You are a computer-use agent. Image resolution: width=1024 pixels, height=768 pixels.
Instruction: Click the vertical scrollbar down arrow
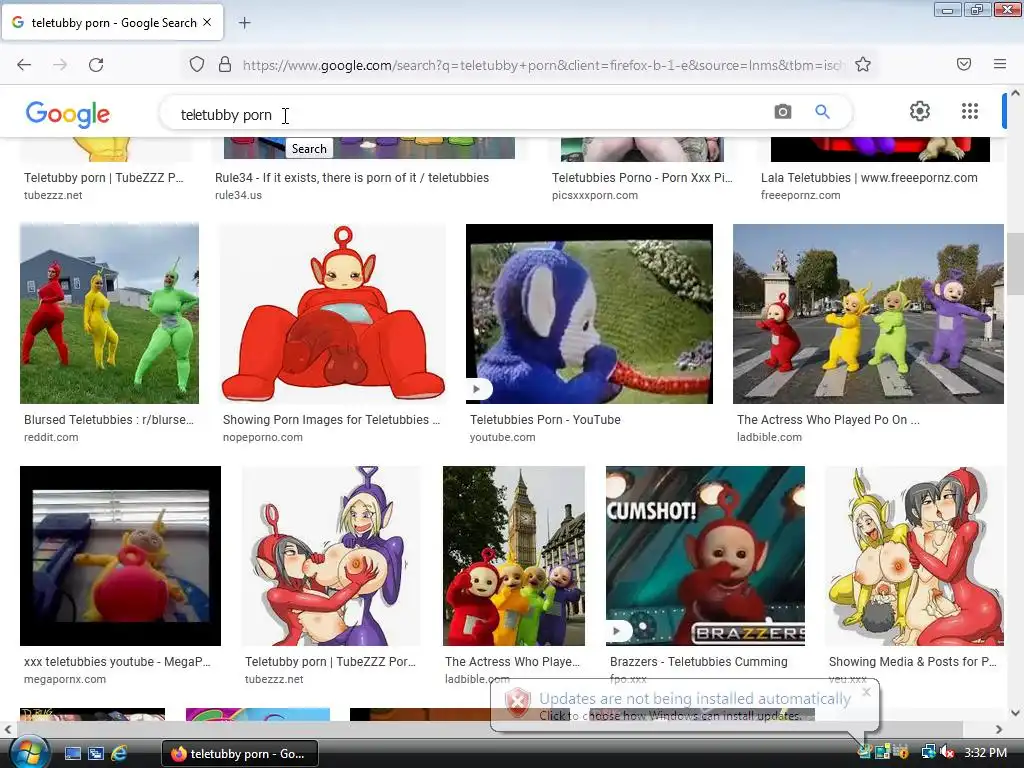click(1016, 713)
